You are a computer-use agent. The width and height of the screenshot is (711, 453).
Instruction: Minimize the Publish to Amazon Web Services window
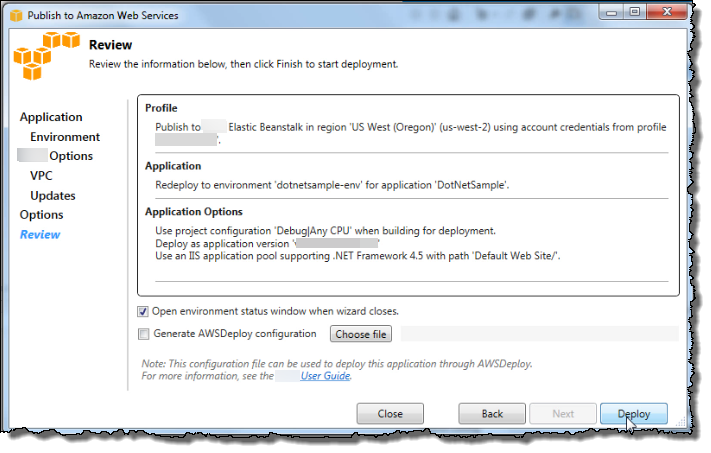tap(611, 12)
